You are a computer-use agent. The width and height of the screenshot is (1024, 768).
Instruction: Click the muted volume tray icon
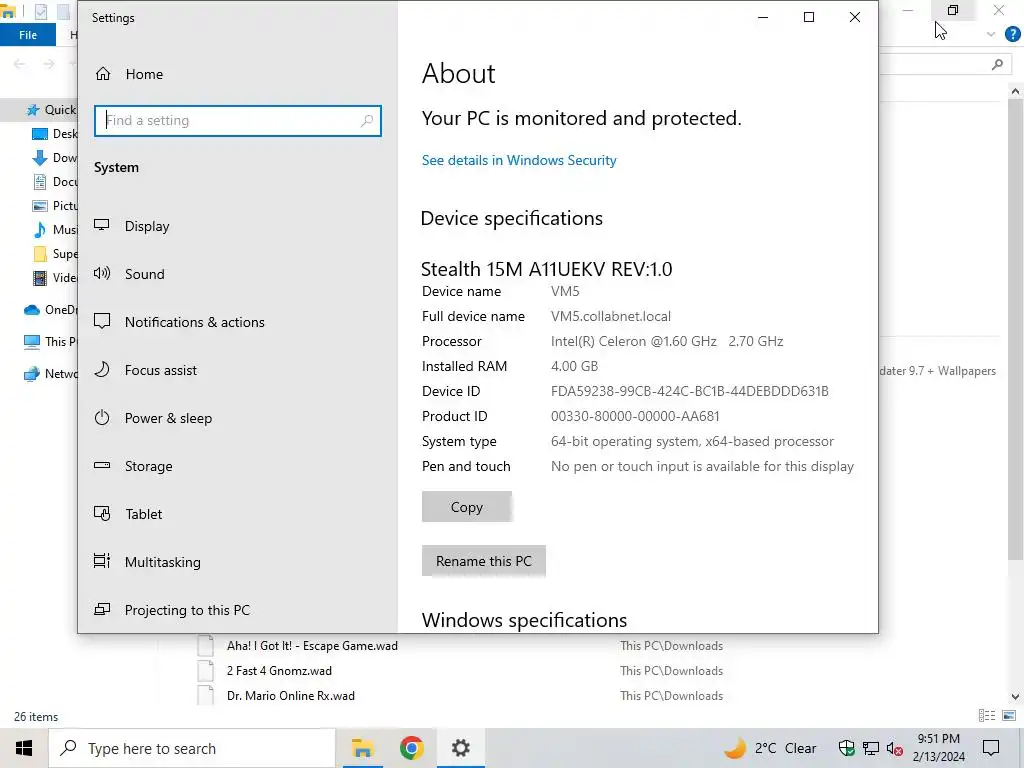click(895, 748)
